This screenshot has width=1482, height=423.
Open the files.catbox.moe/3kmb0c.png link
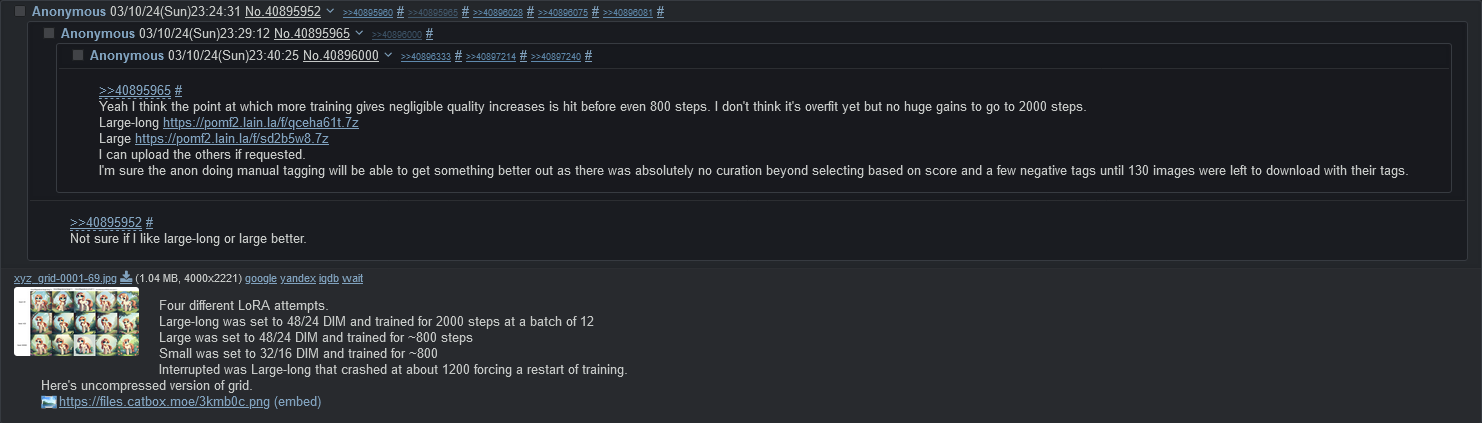click(164, 402)
